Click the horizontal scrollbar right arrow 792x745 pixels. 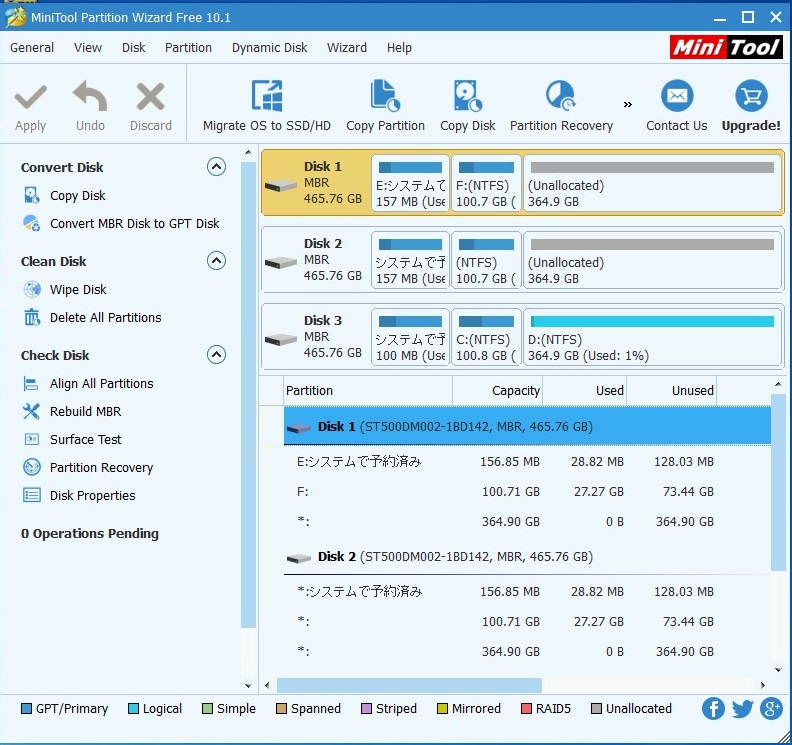[763, 685]
